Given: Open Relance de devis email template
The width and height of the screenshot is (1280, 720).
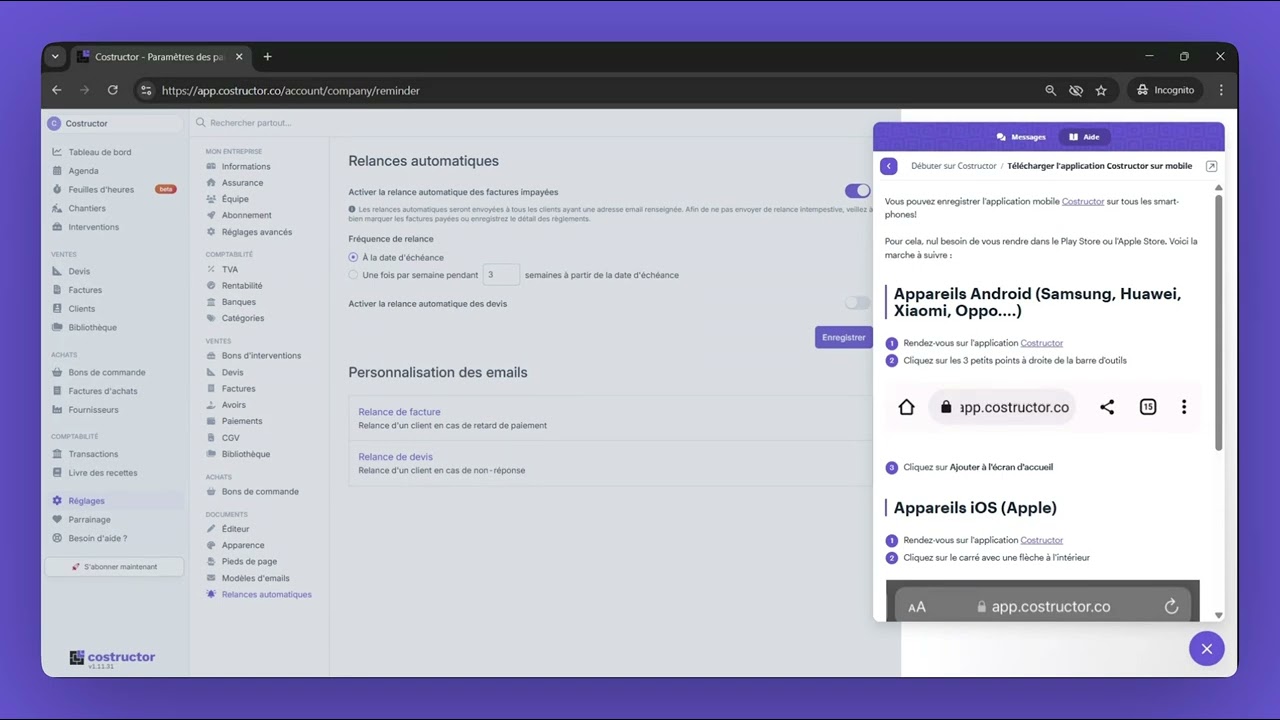Looking at the screenshot, I should coord(395,457).
